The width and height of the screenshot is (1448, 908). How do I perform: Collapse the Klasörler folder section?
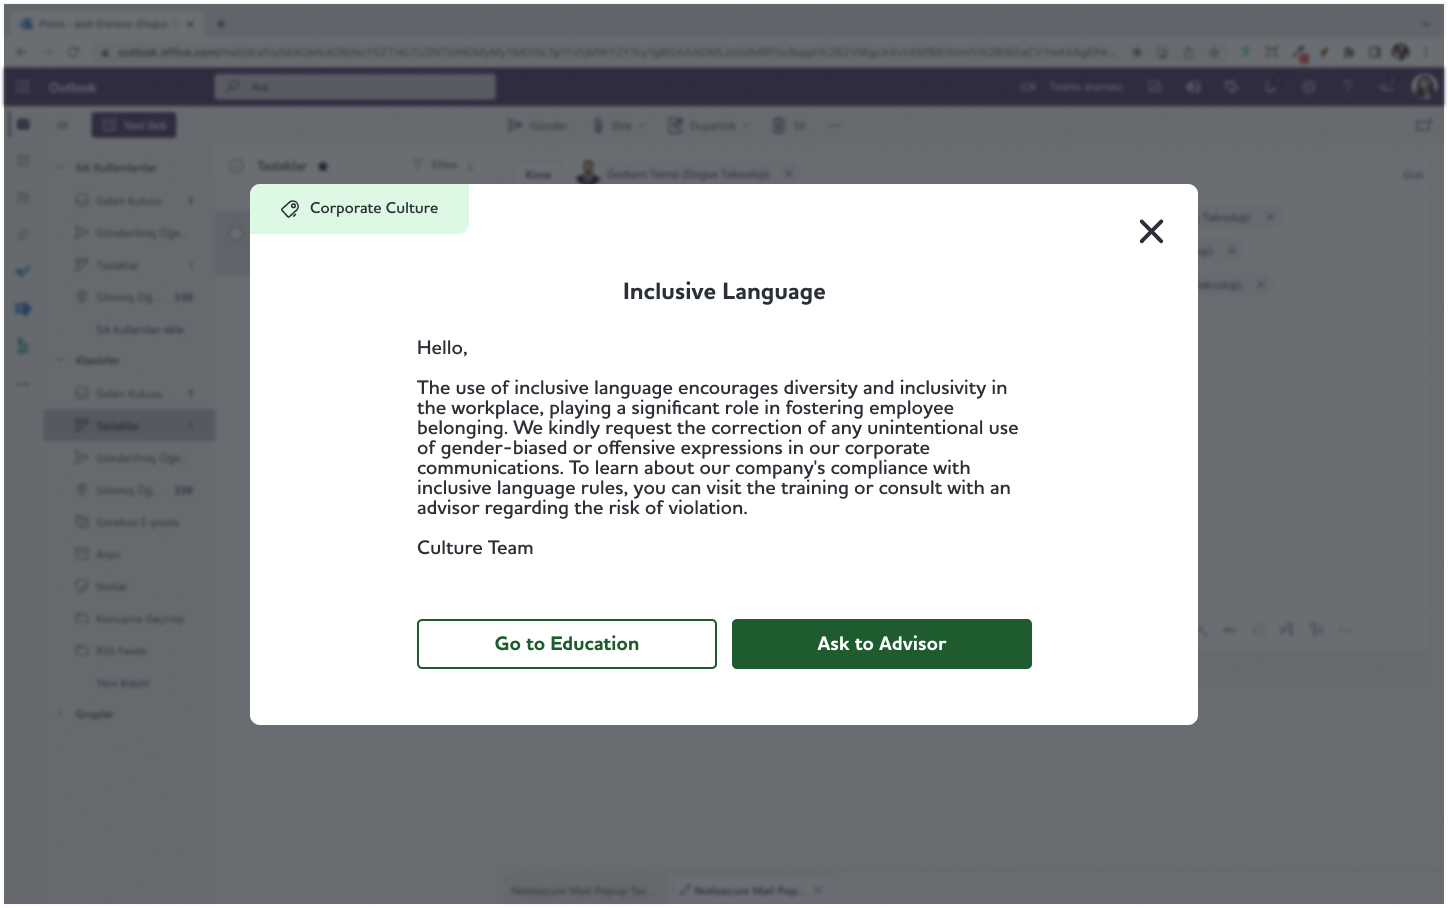(x=60, y=360)
